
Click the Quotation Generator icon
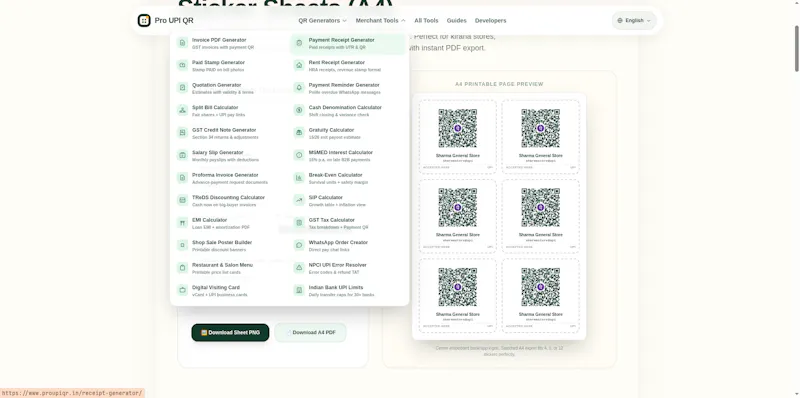click(x=183, y=88)
